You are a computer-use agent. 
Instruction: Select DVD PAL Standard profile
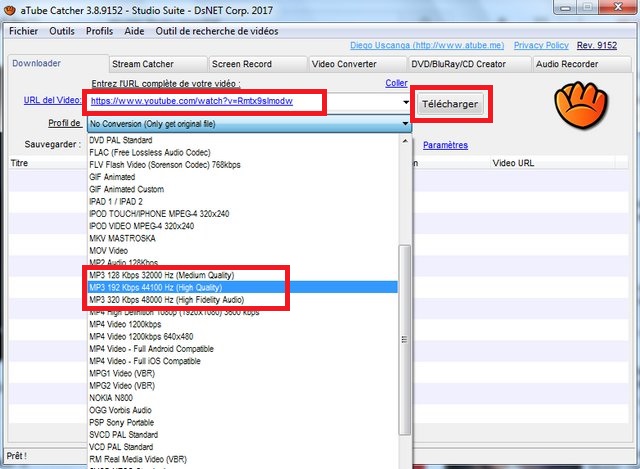[242, 140]
